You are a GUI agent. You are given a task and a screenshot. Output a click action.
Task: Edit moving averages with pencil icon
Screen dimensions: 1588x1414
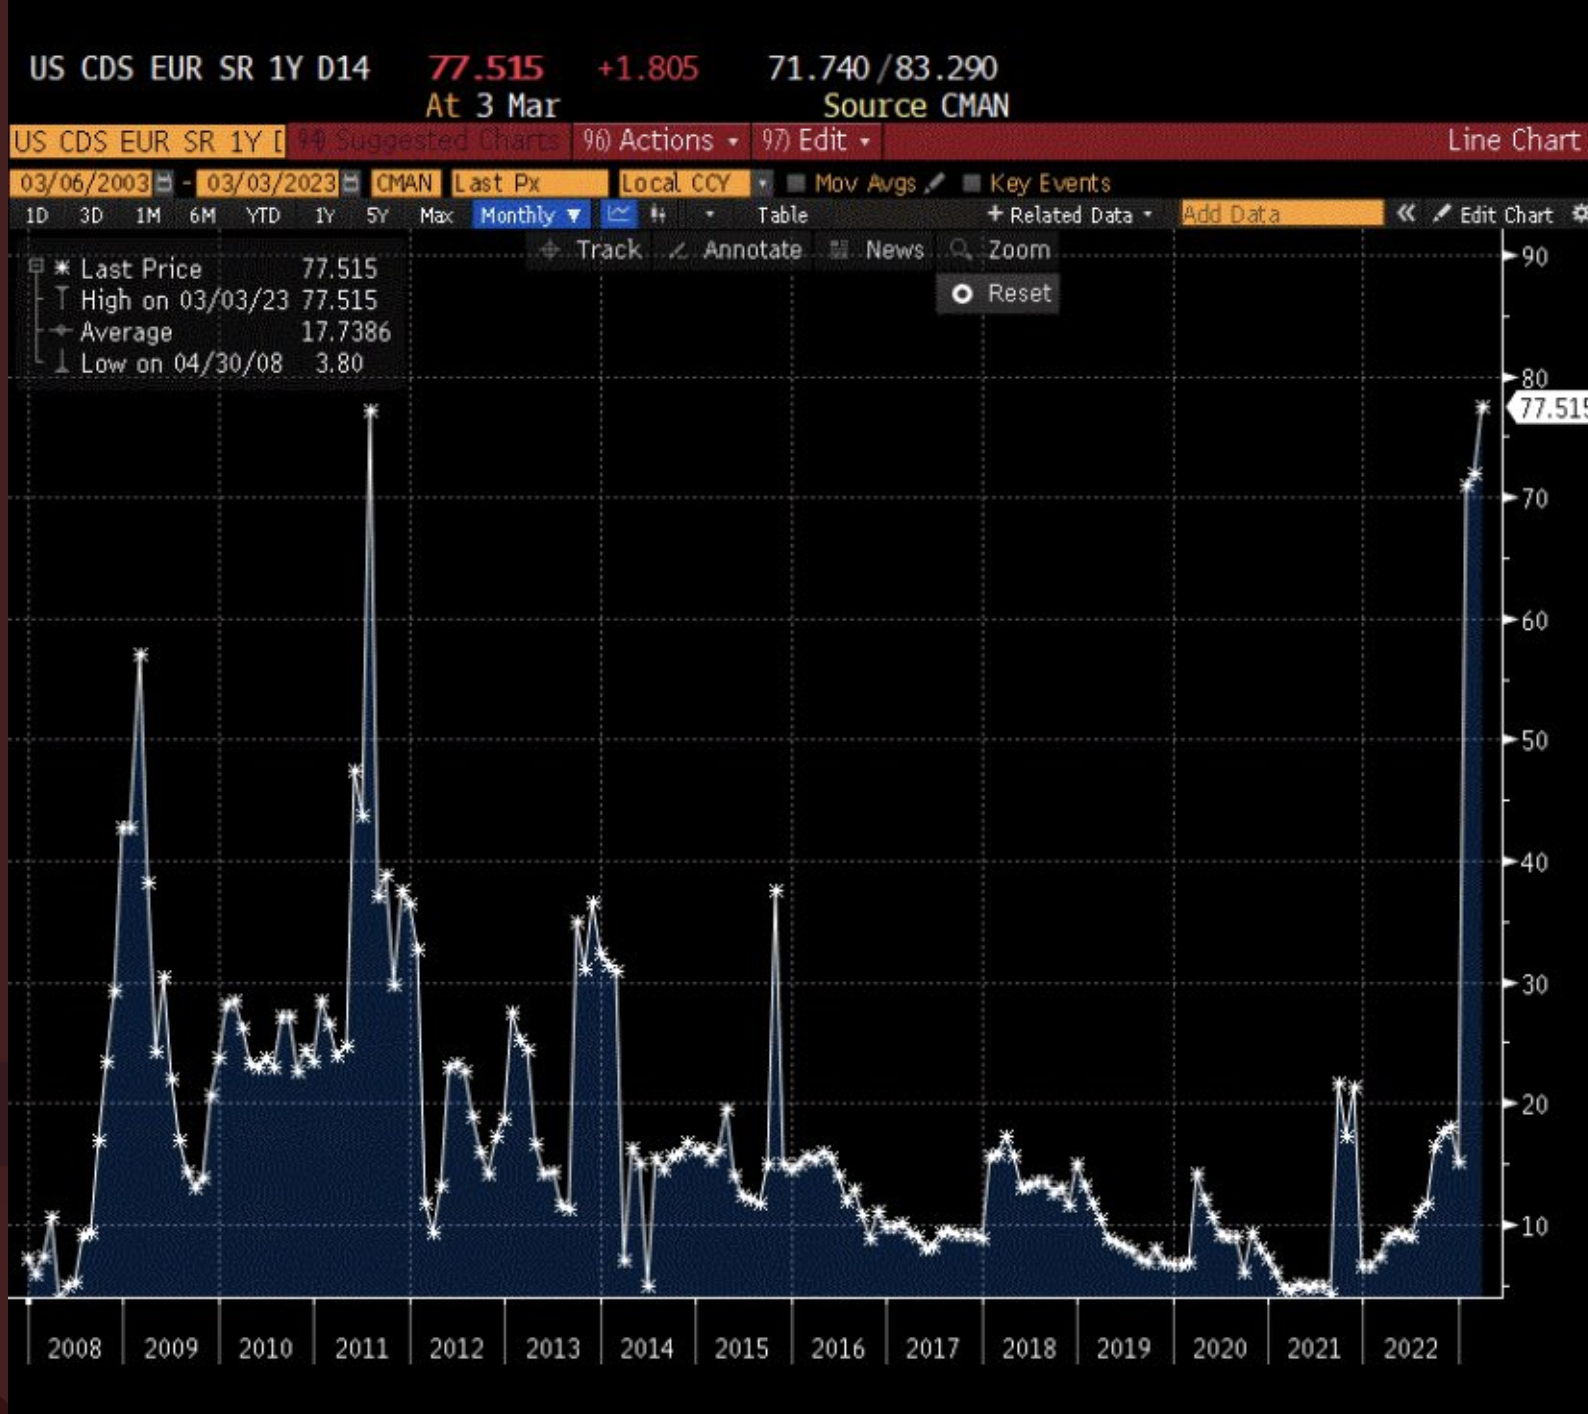point(935,183)
